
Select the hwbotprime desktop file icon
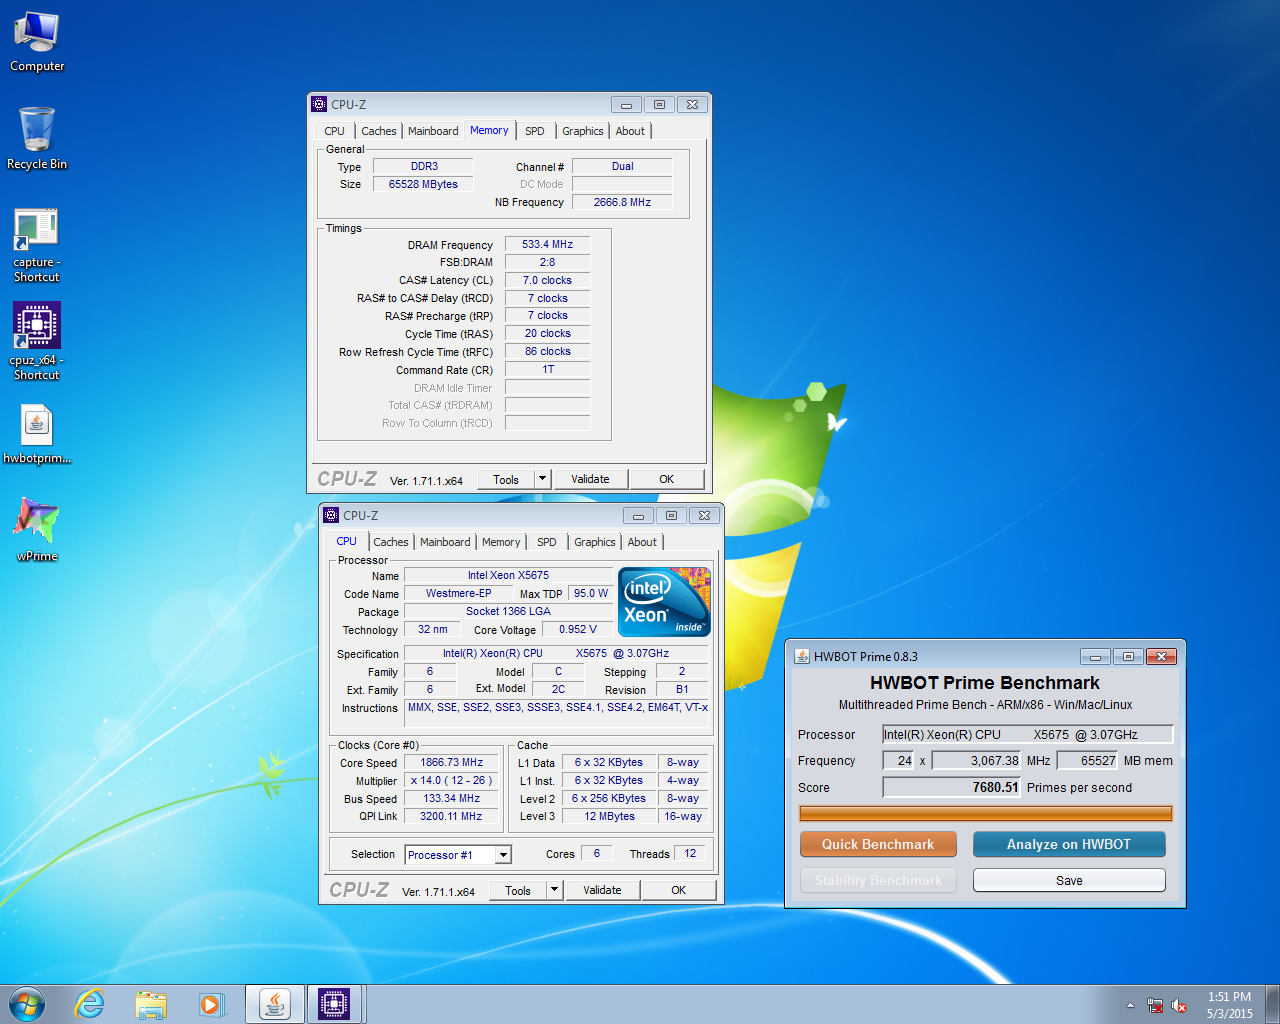pyautogui.click(x=37, y=434)
